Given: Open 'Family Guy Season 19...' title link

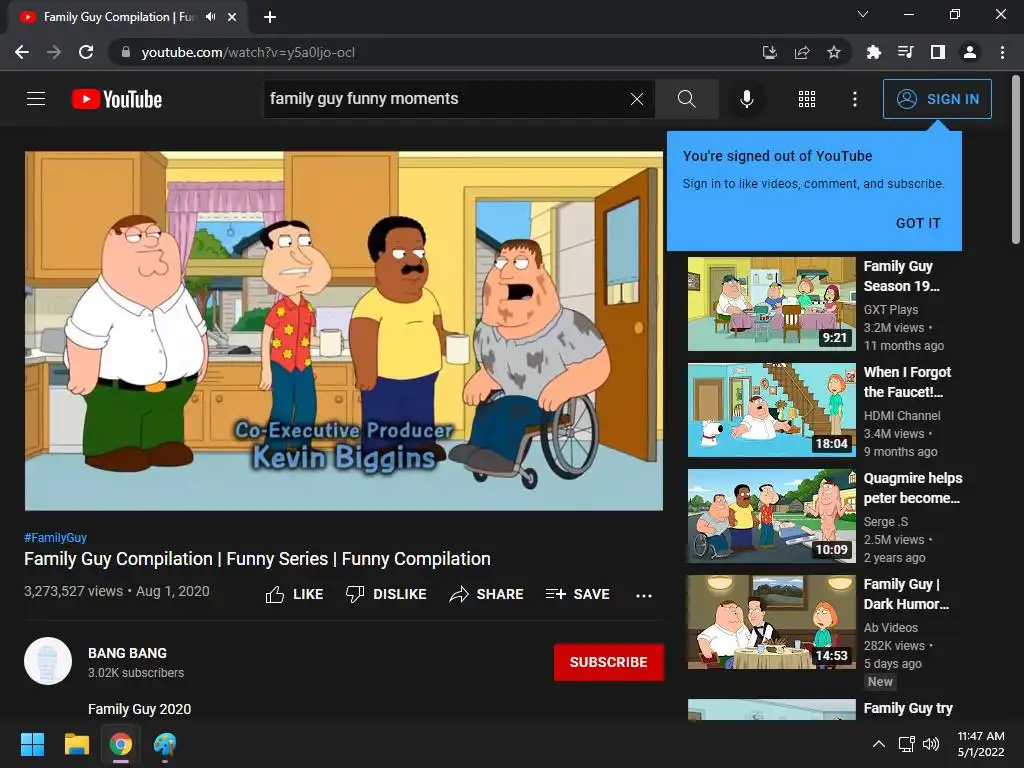Looking at the screenshot, I should [901, 276].
